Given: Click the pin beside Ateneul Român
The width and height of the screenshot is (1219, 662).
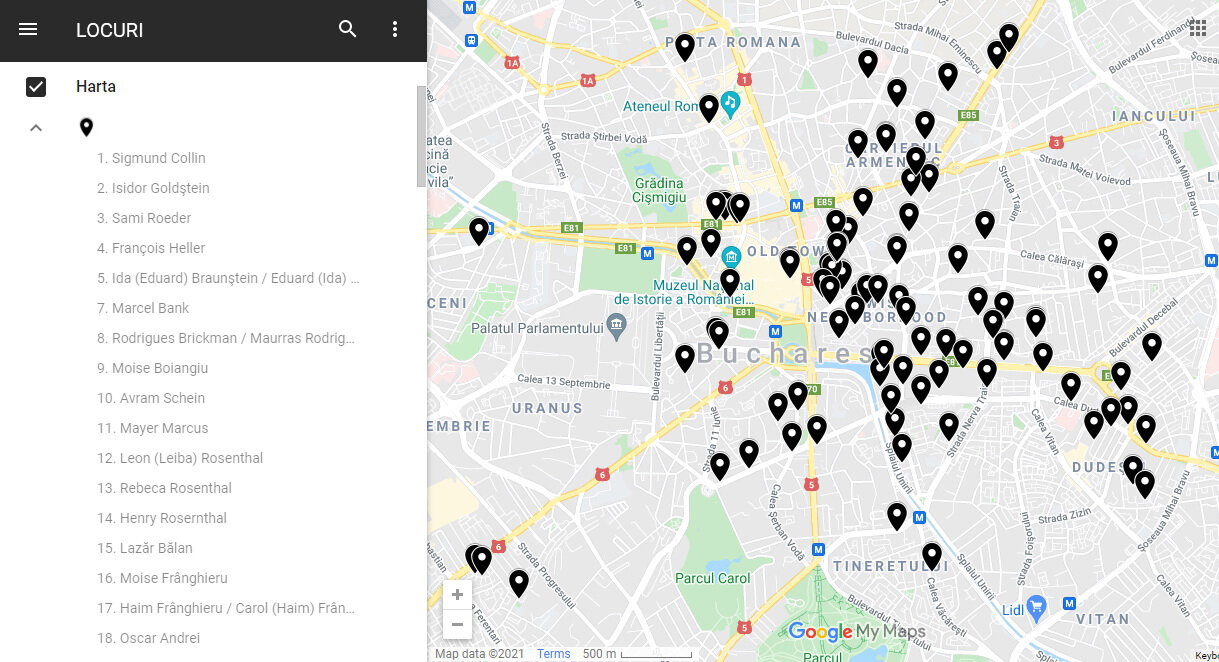Looking at the screenshot, I should point(709,107).
